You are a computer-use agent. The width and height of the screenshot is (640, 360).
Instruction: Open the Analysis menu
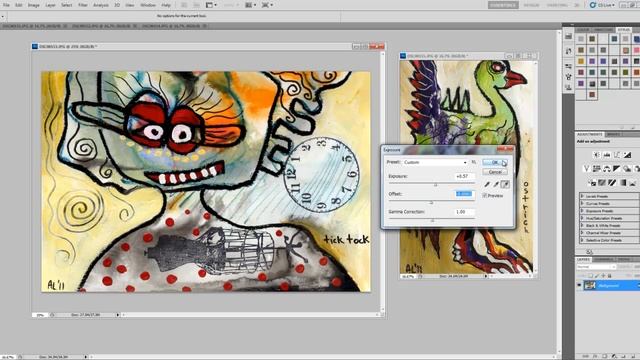pos(101,5)
